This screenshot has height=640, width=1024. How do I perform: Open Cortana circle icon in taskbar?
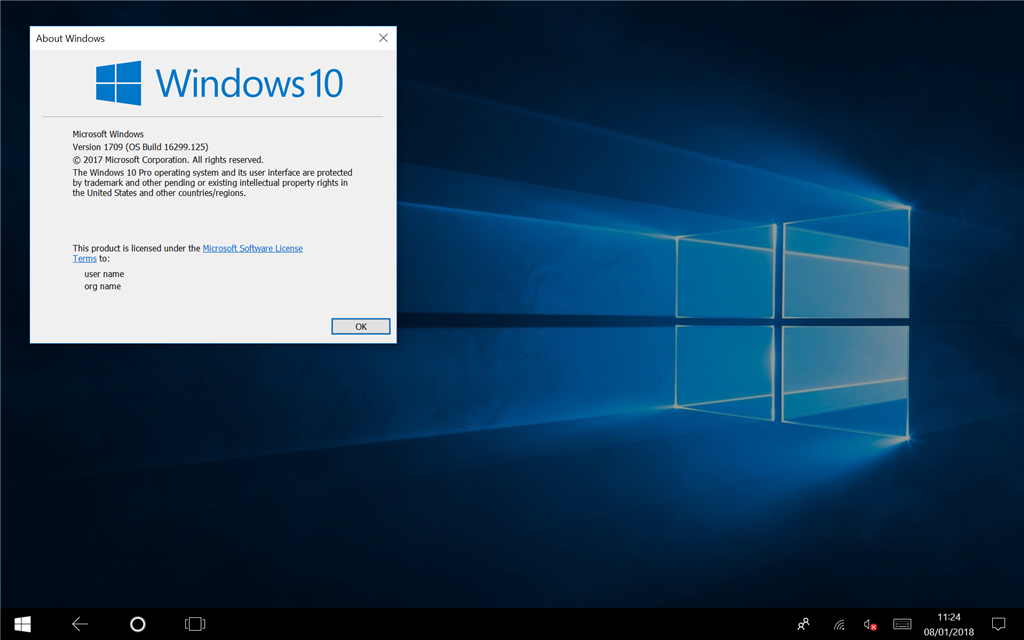coord(138,624)
